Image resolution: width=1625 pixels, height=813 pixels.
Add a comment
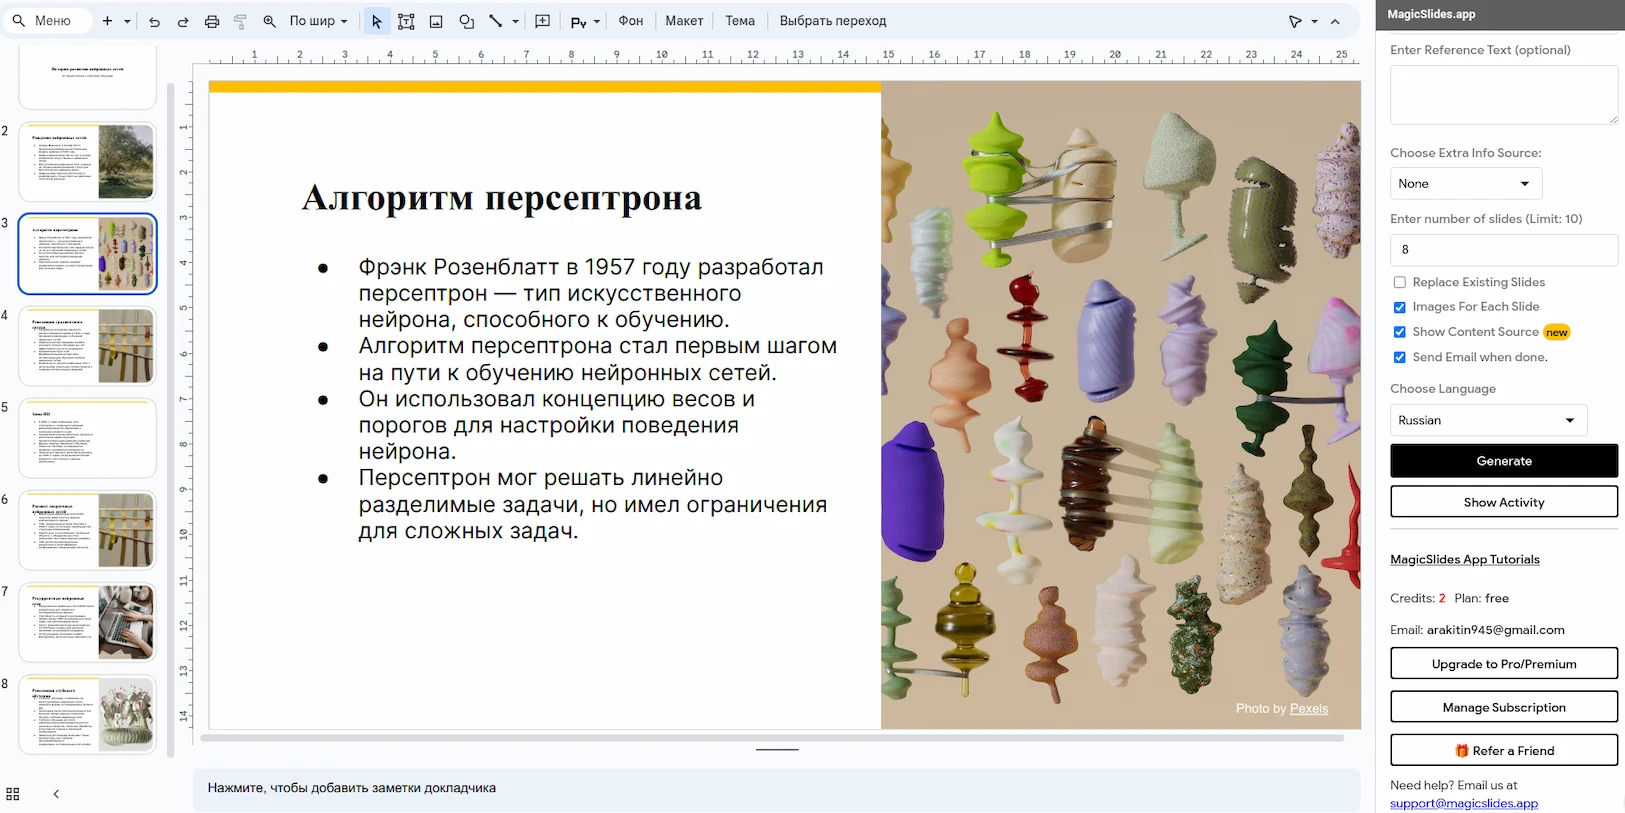[x=543, y=21]
